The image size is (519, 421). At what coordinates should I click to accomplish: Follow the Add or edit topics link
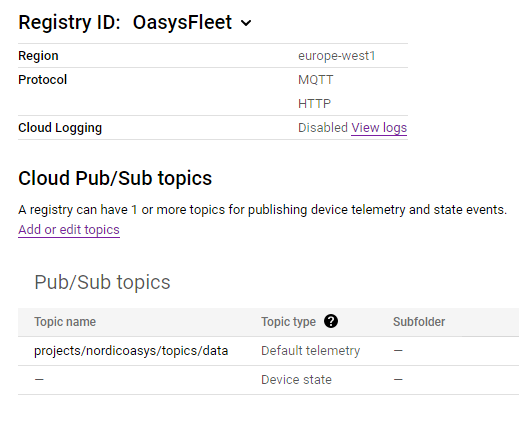pos(69,230)
